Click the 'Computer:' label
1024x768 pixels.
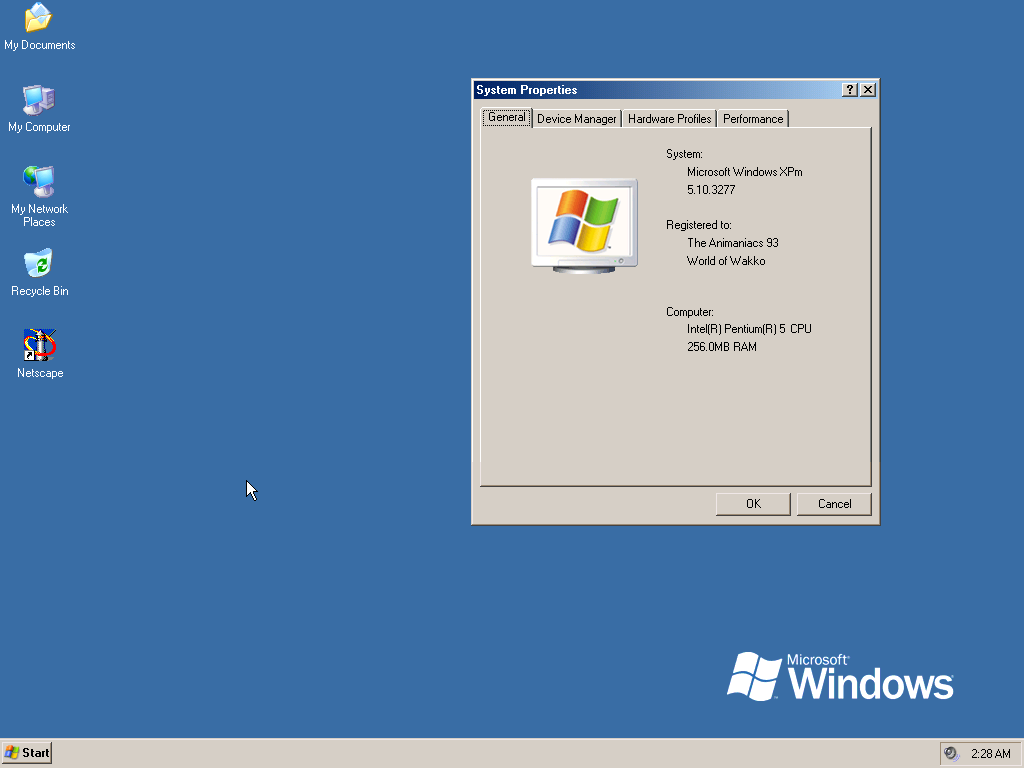(690, 312)
